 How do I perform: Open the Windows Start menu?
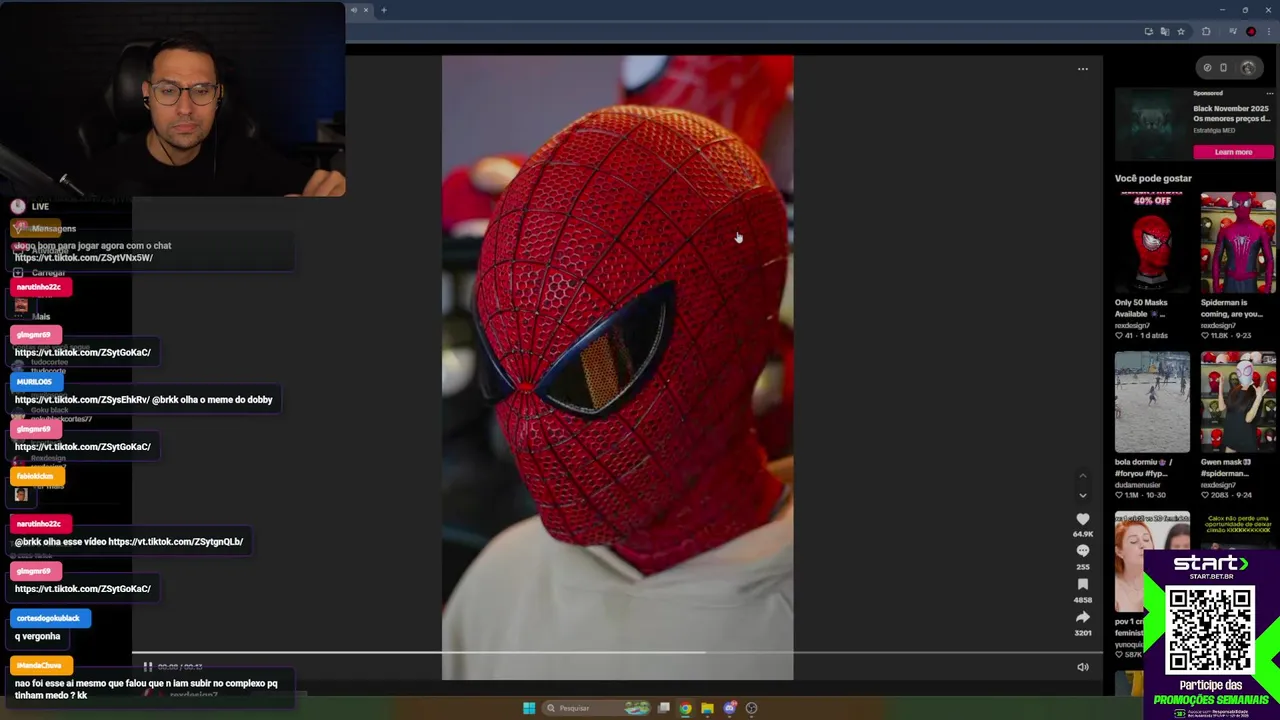point(529,708)
